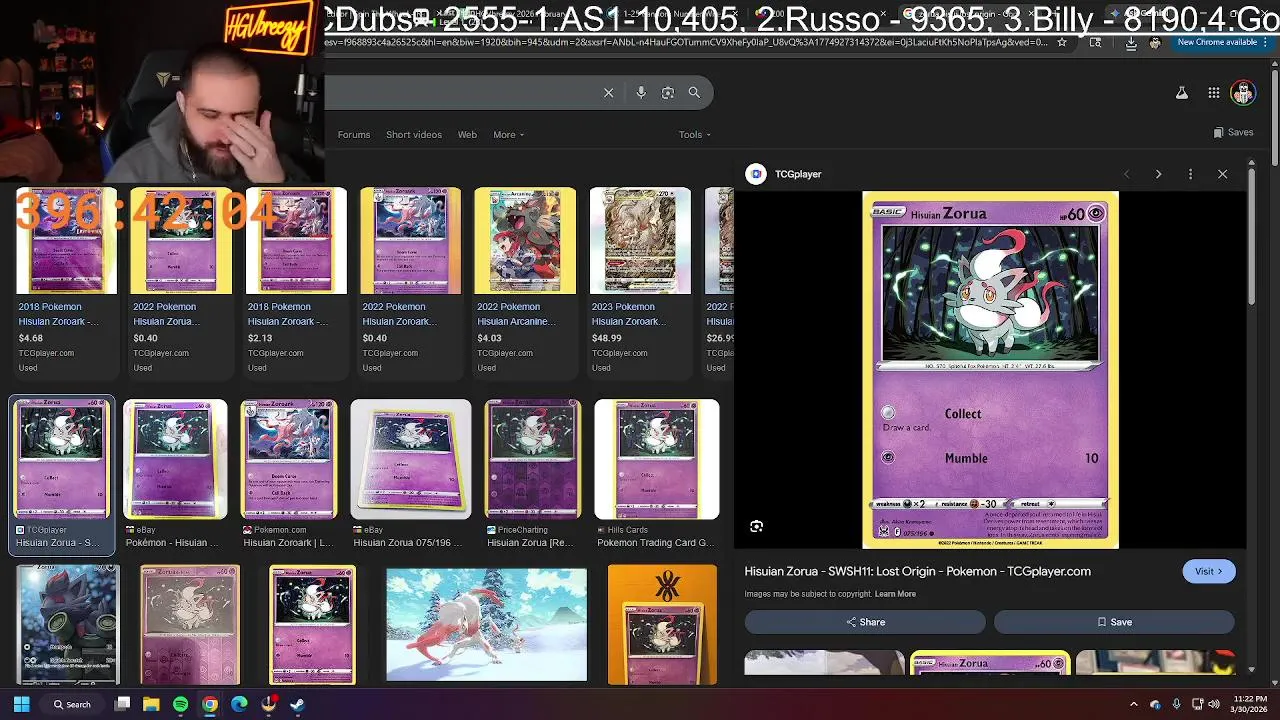Switch to the Short videos tab
1280x720 pixels.
pyautogui.click(x=414, y=135)
